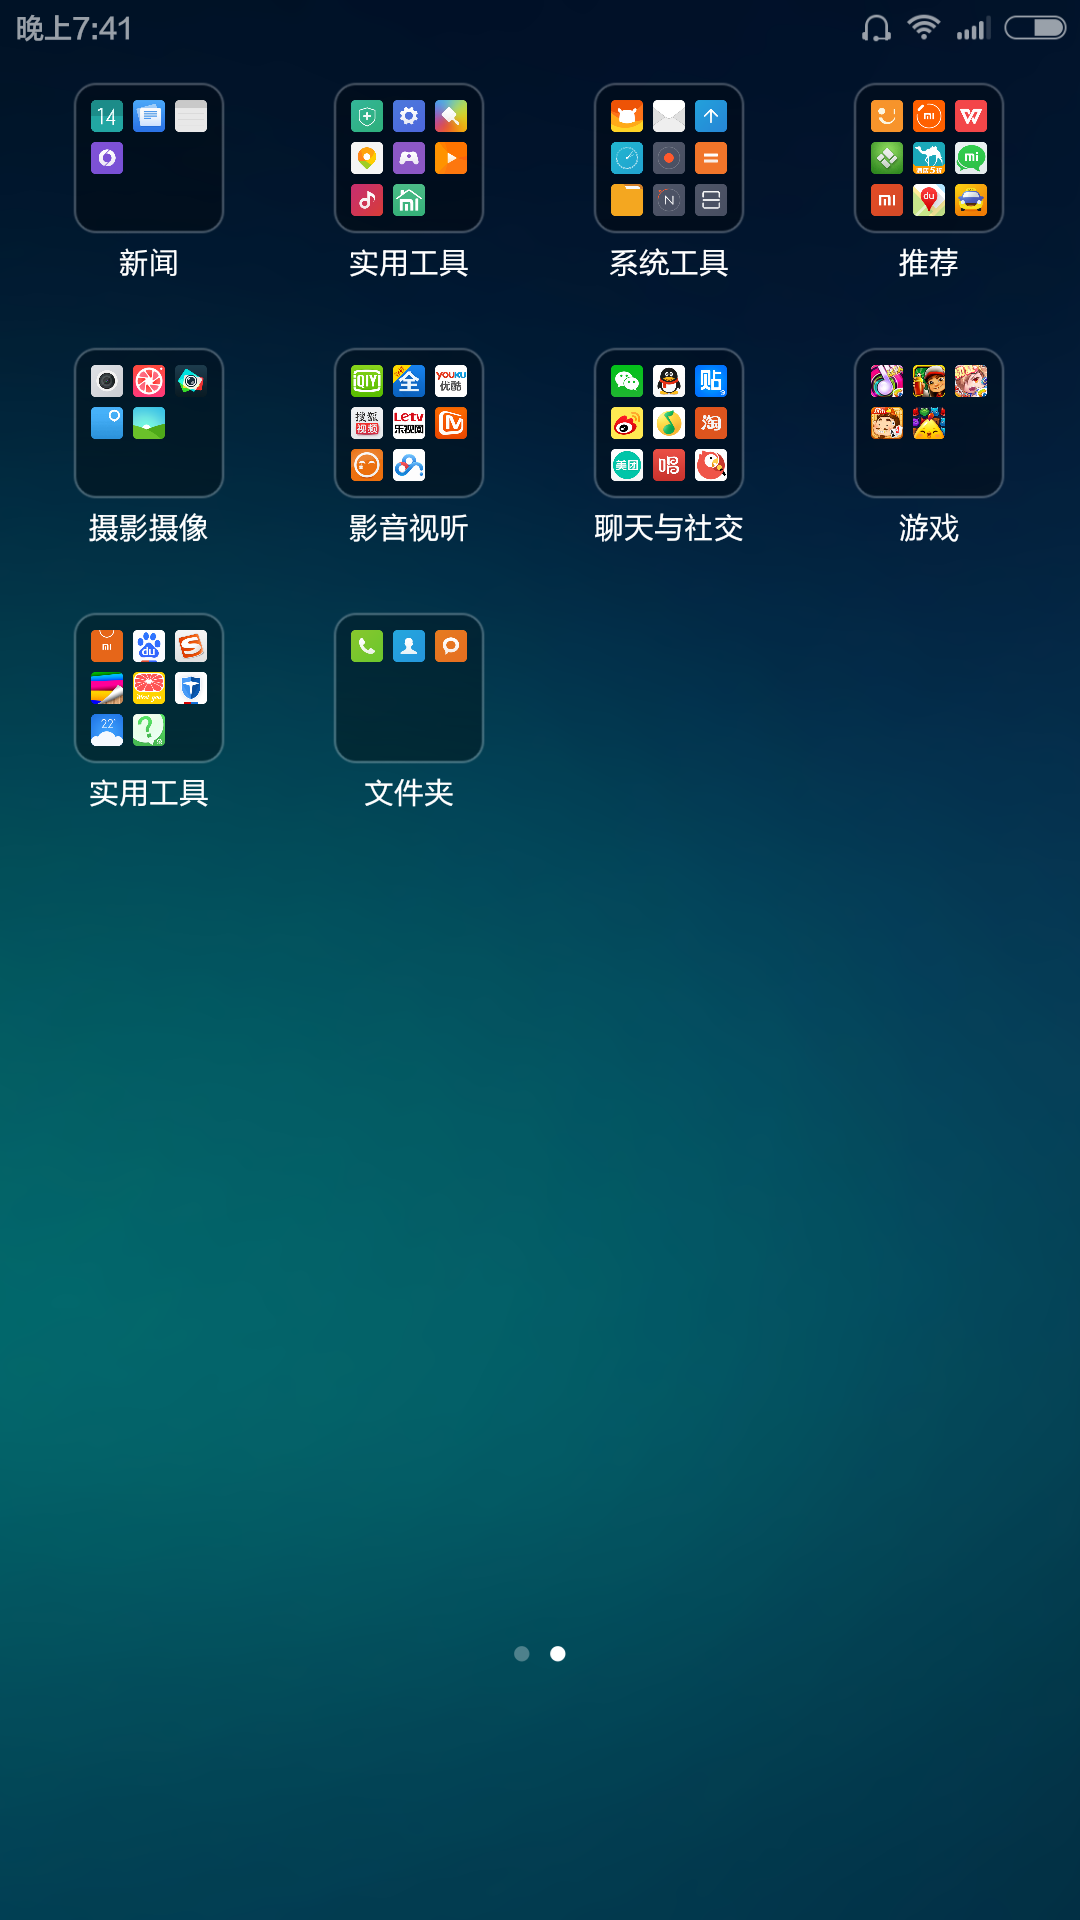Tap orange Taobao icon in social folder
The image size is (1080, 1920).
(x=711, y=423)
